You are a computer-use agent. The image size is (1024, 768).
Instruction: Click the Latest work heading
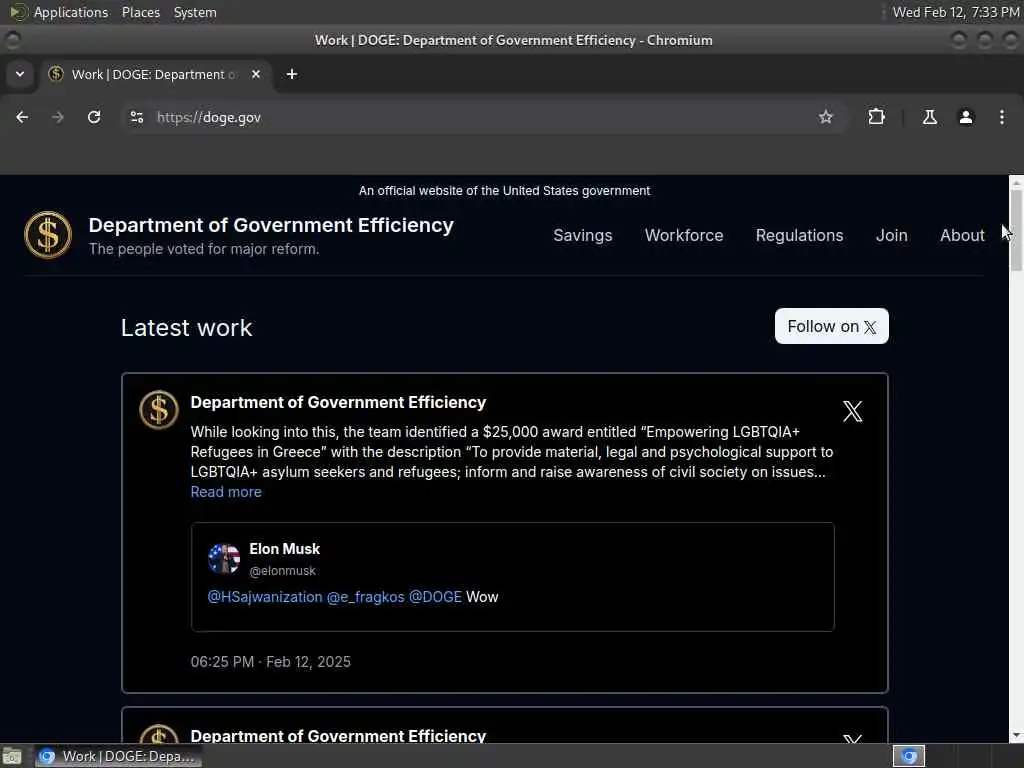pyautogui.click(x=187, y=328)
